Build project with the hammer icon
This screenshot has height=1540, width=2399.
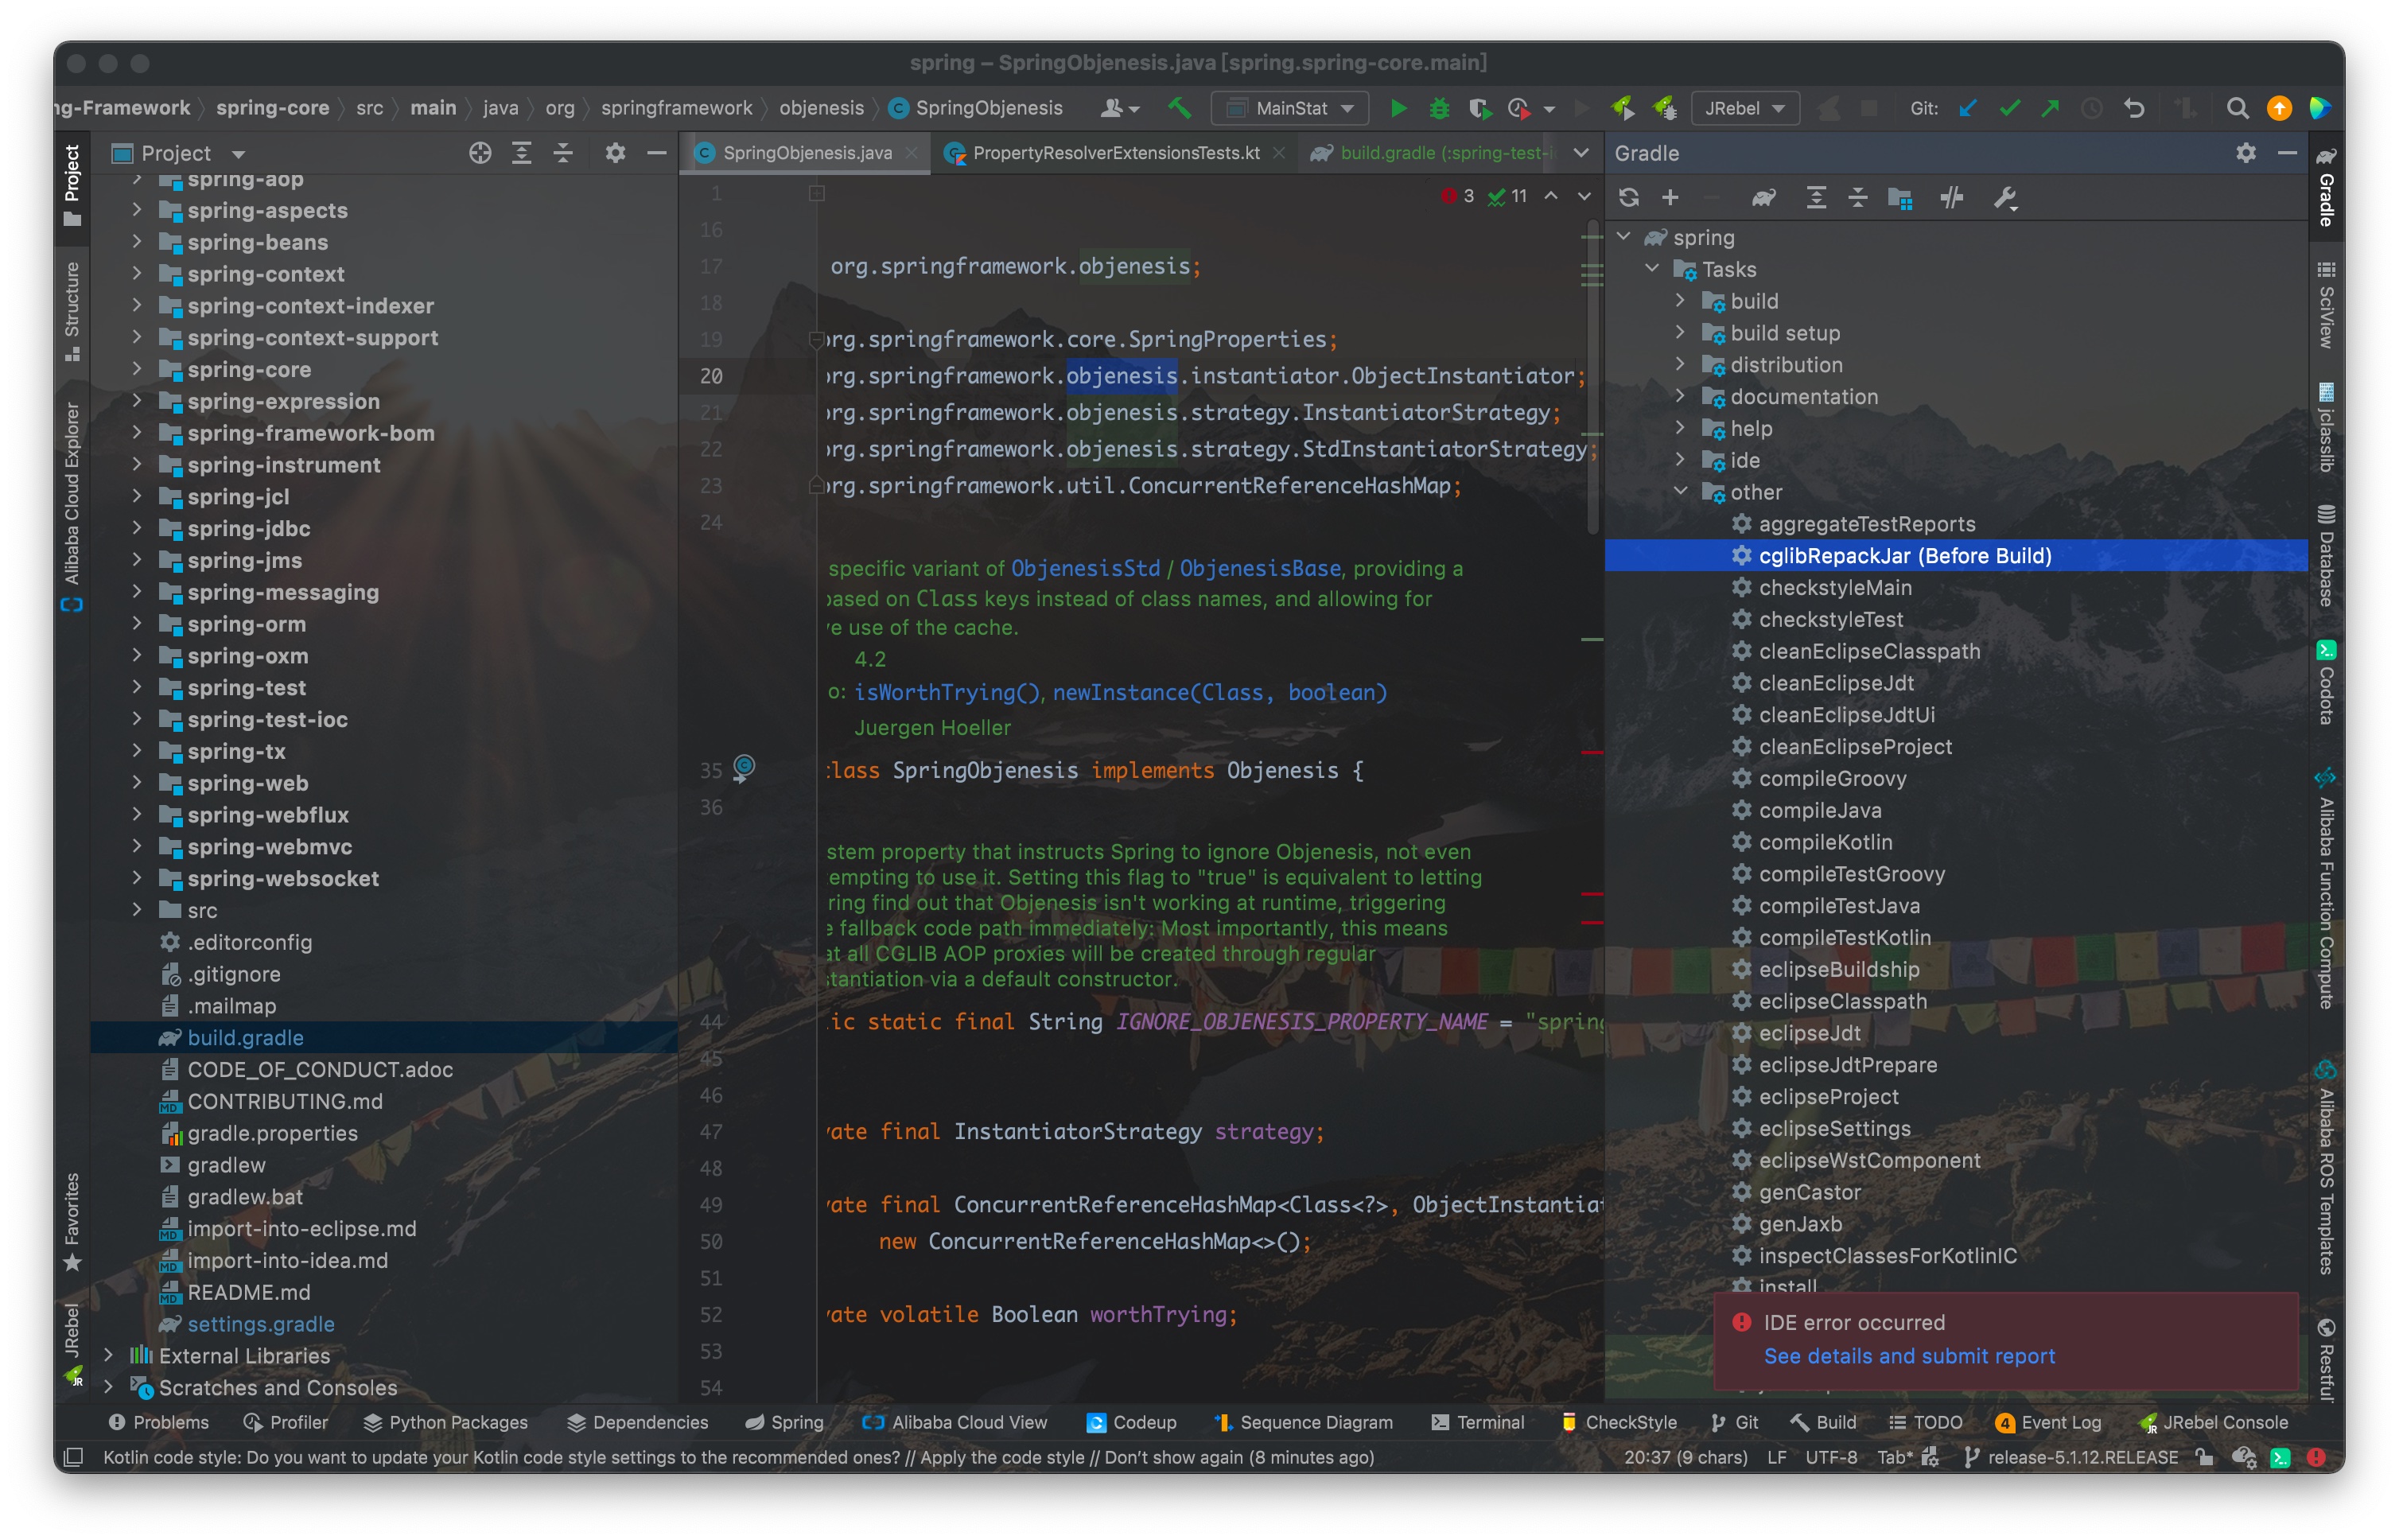pos(1179,108)
